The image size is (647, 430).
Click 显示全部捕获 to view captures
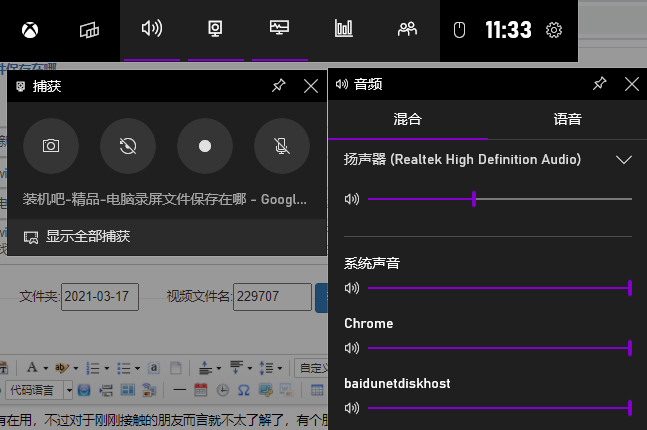click(87, 237)
